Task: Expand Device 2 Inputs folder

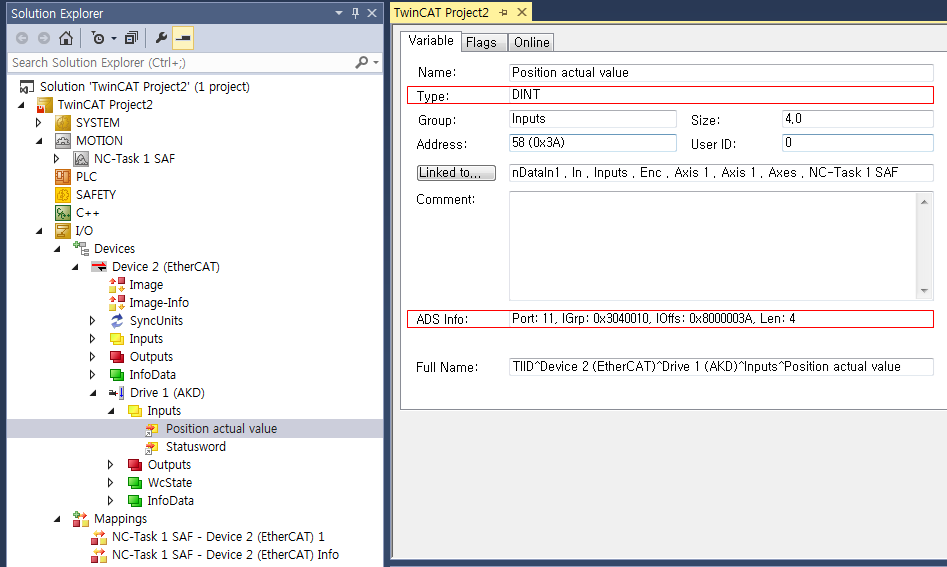Action: coord(92,339)
